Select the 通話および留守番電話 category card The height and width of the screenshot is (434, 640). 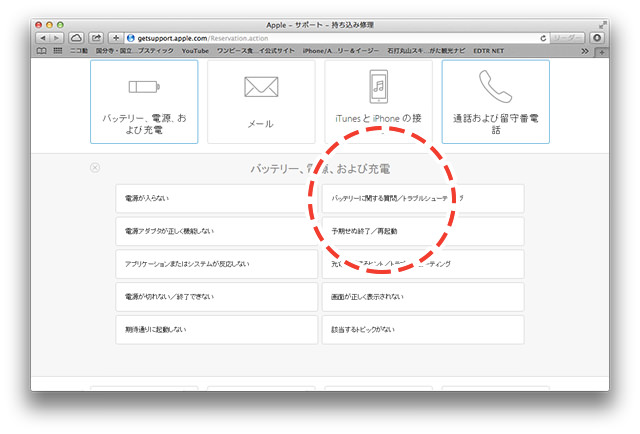coord(496,102)
